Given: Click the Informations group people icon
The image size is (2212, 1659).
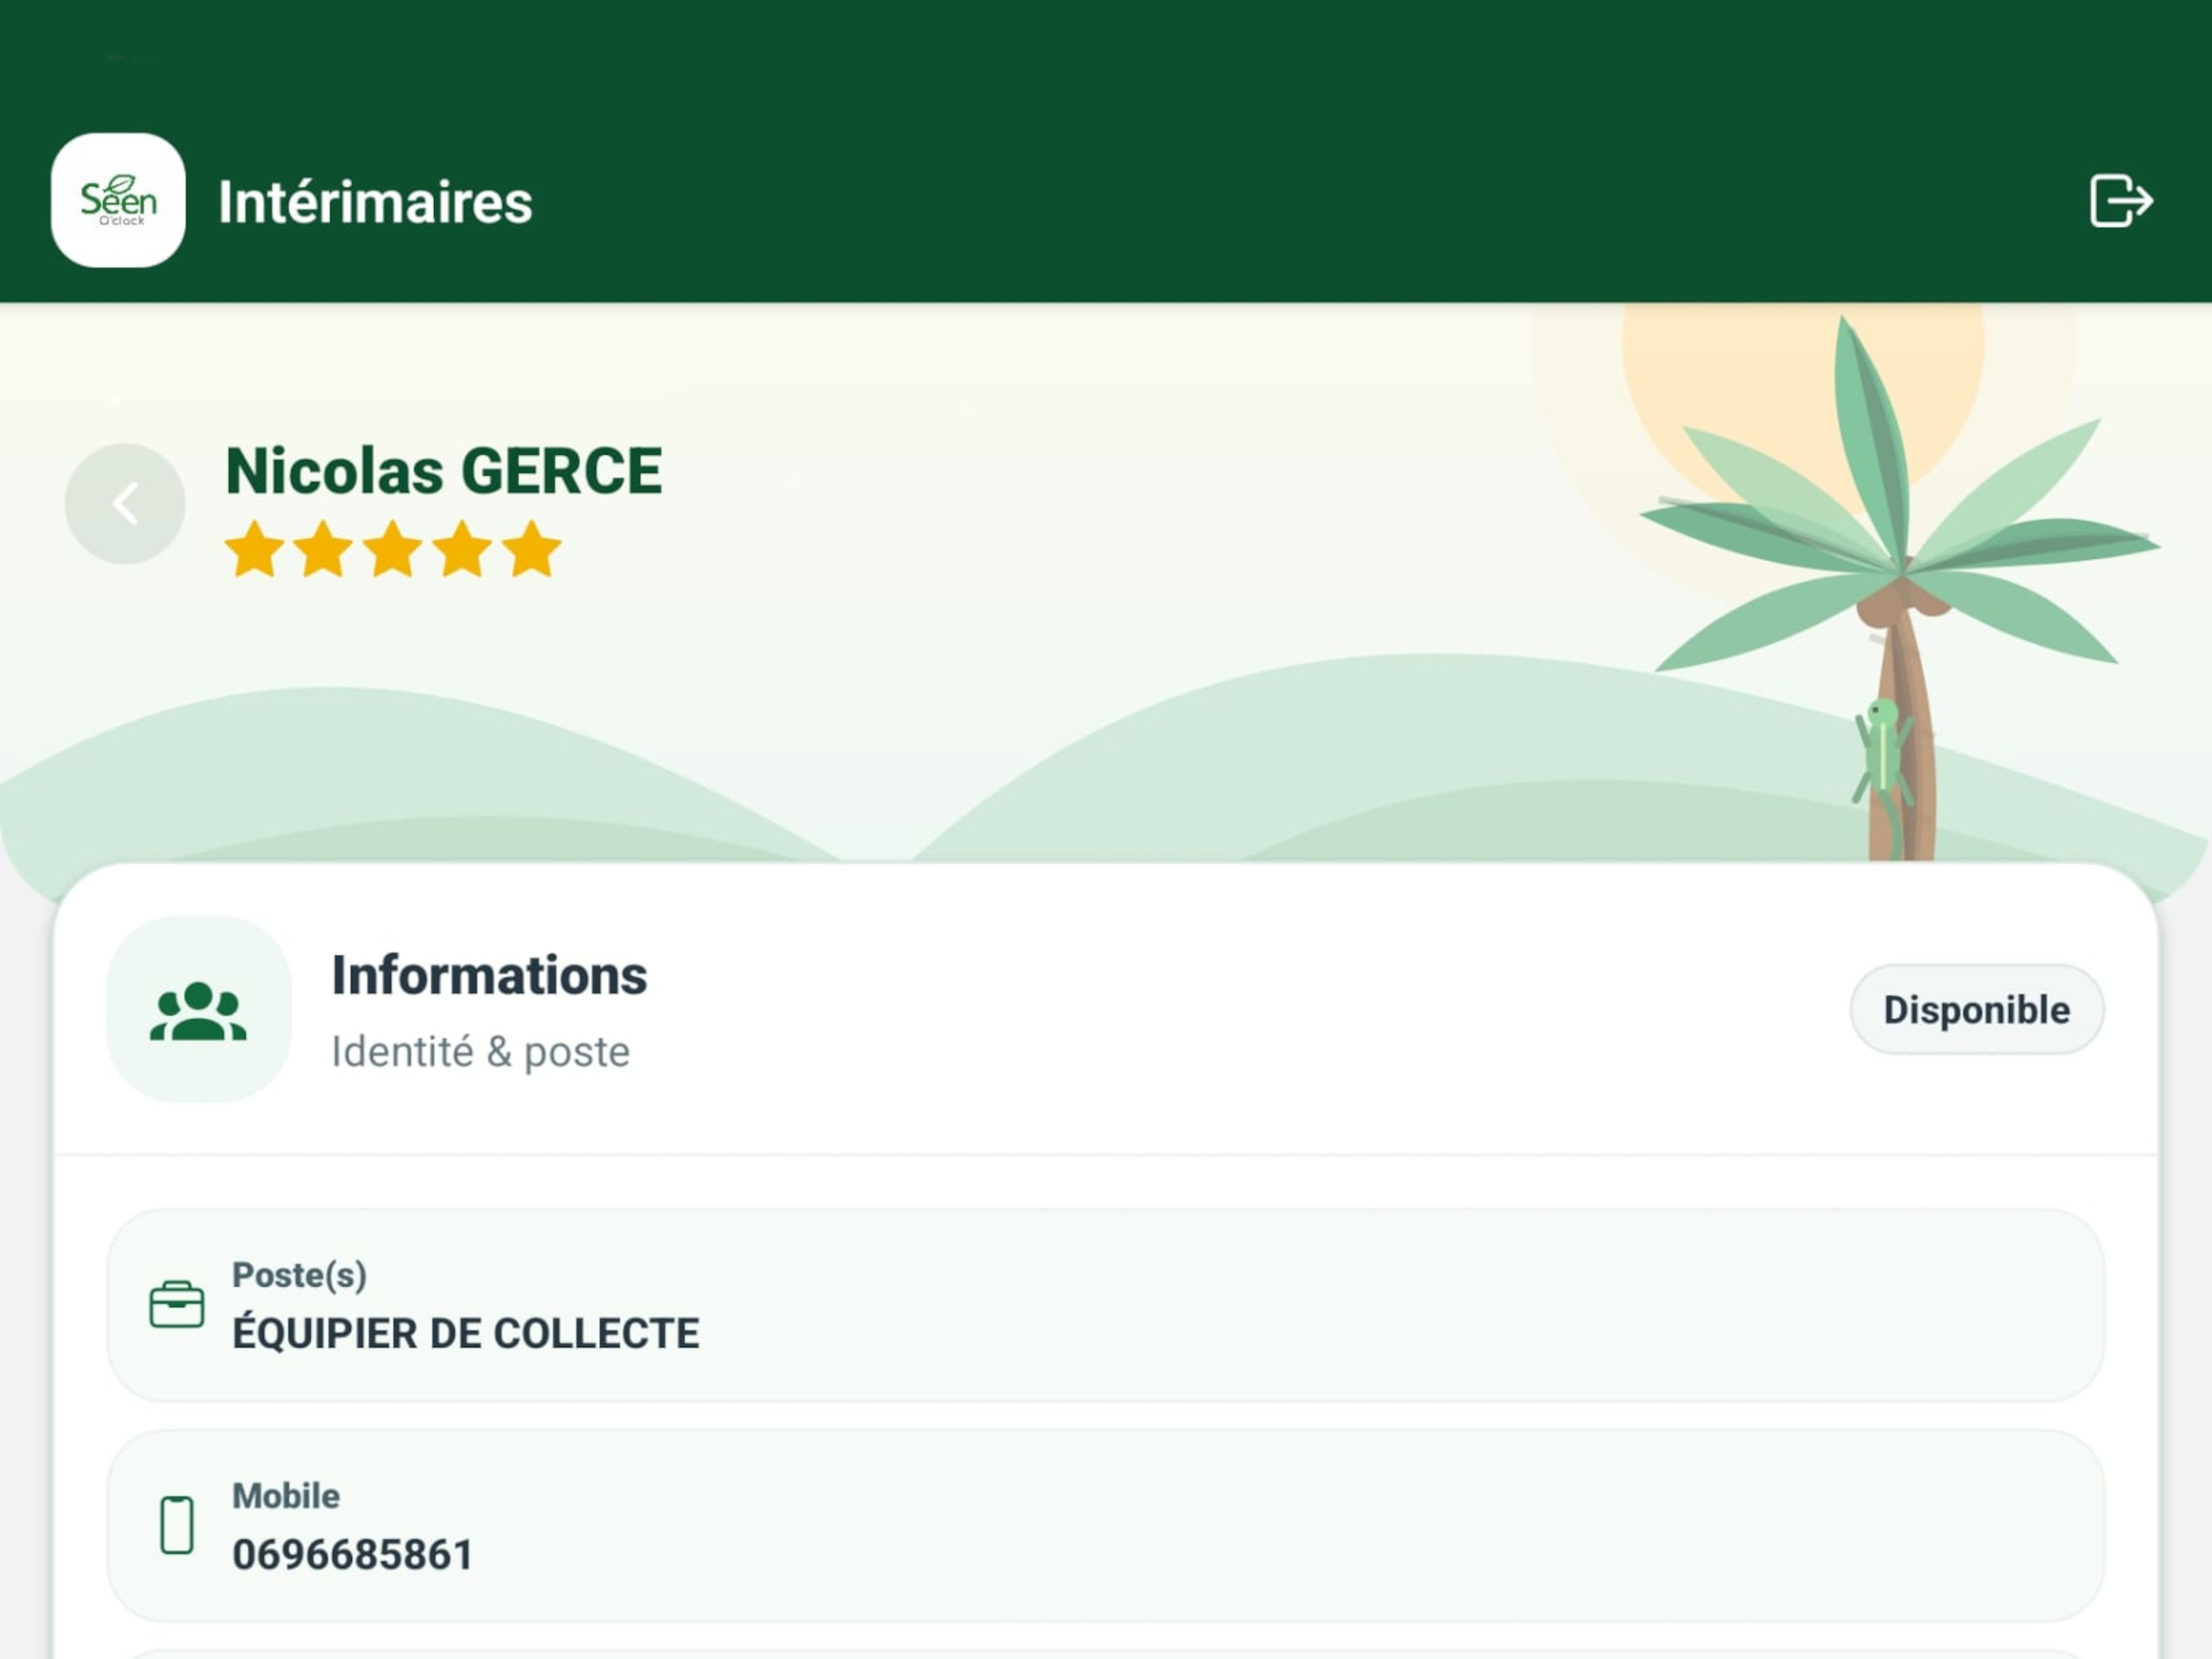Looking at the screenshot, I should (x=199, y=1010).
